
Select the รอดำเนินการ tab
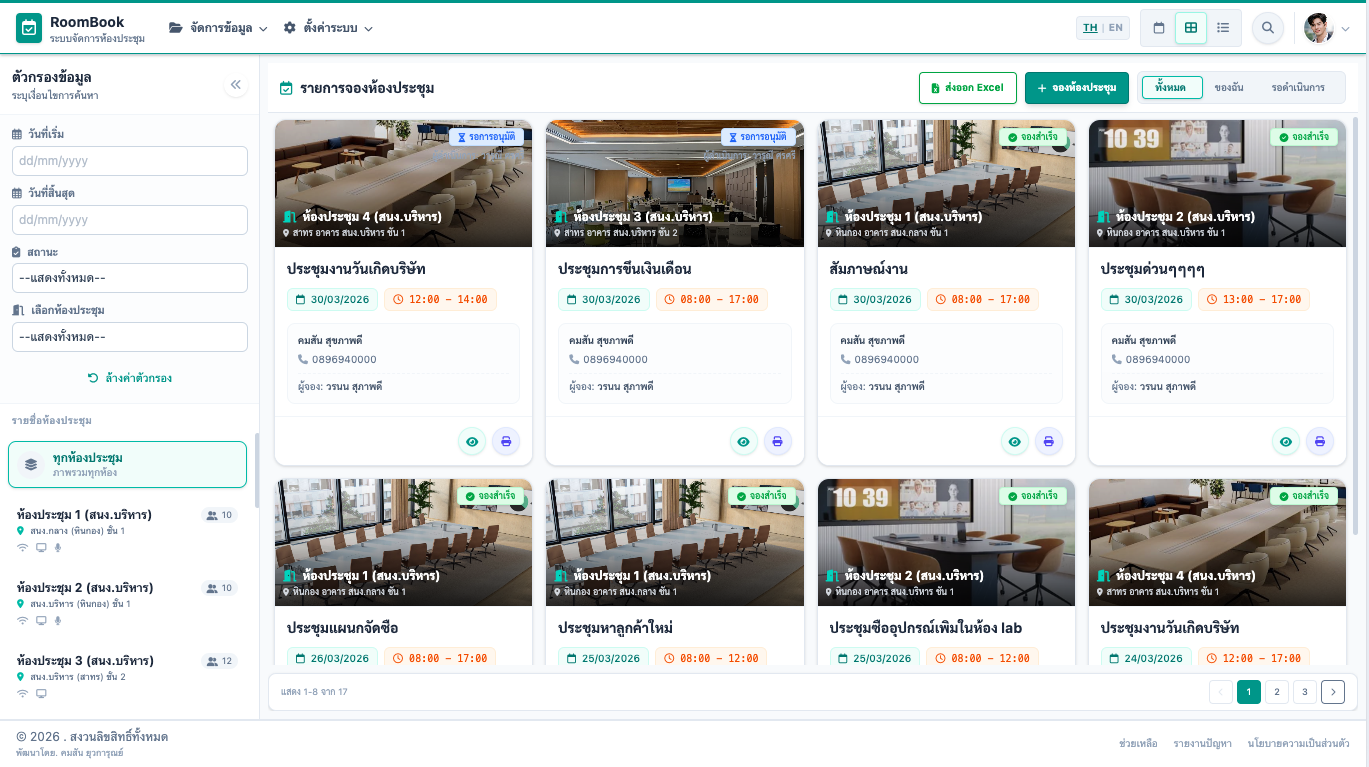[x=1298, y=88]
